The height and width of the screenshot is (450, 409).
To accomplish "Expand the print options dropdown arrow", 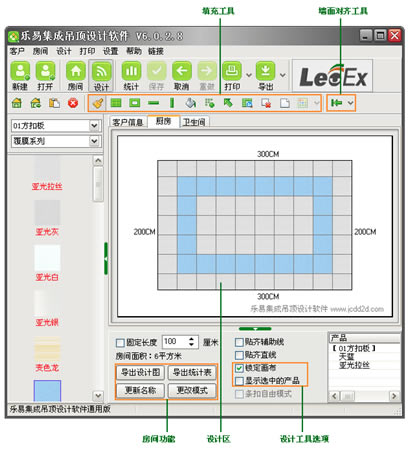I will [x=249, y=75].
